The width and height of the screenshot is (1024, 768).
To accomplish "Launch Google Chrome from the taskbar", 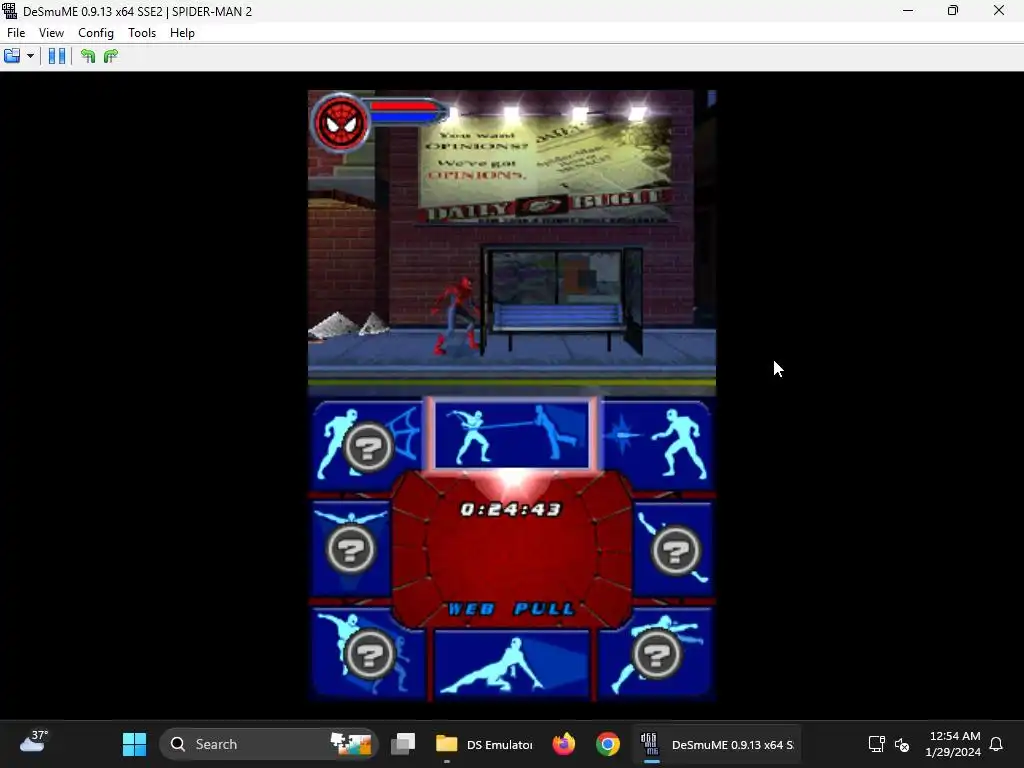I will (x=607, y=744).
